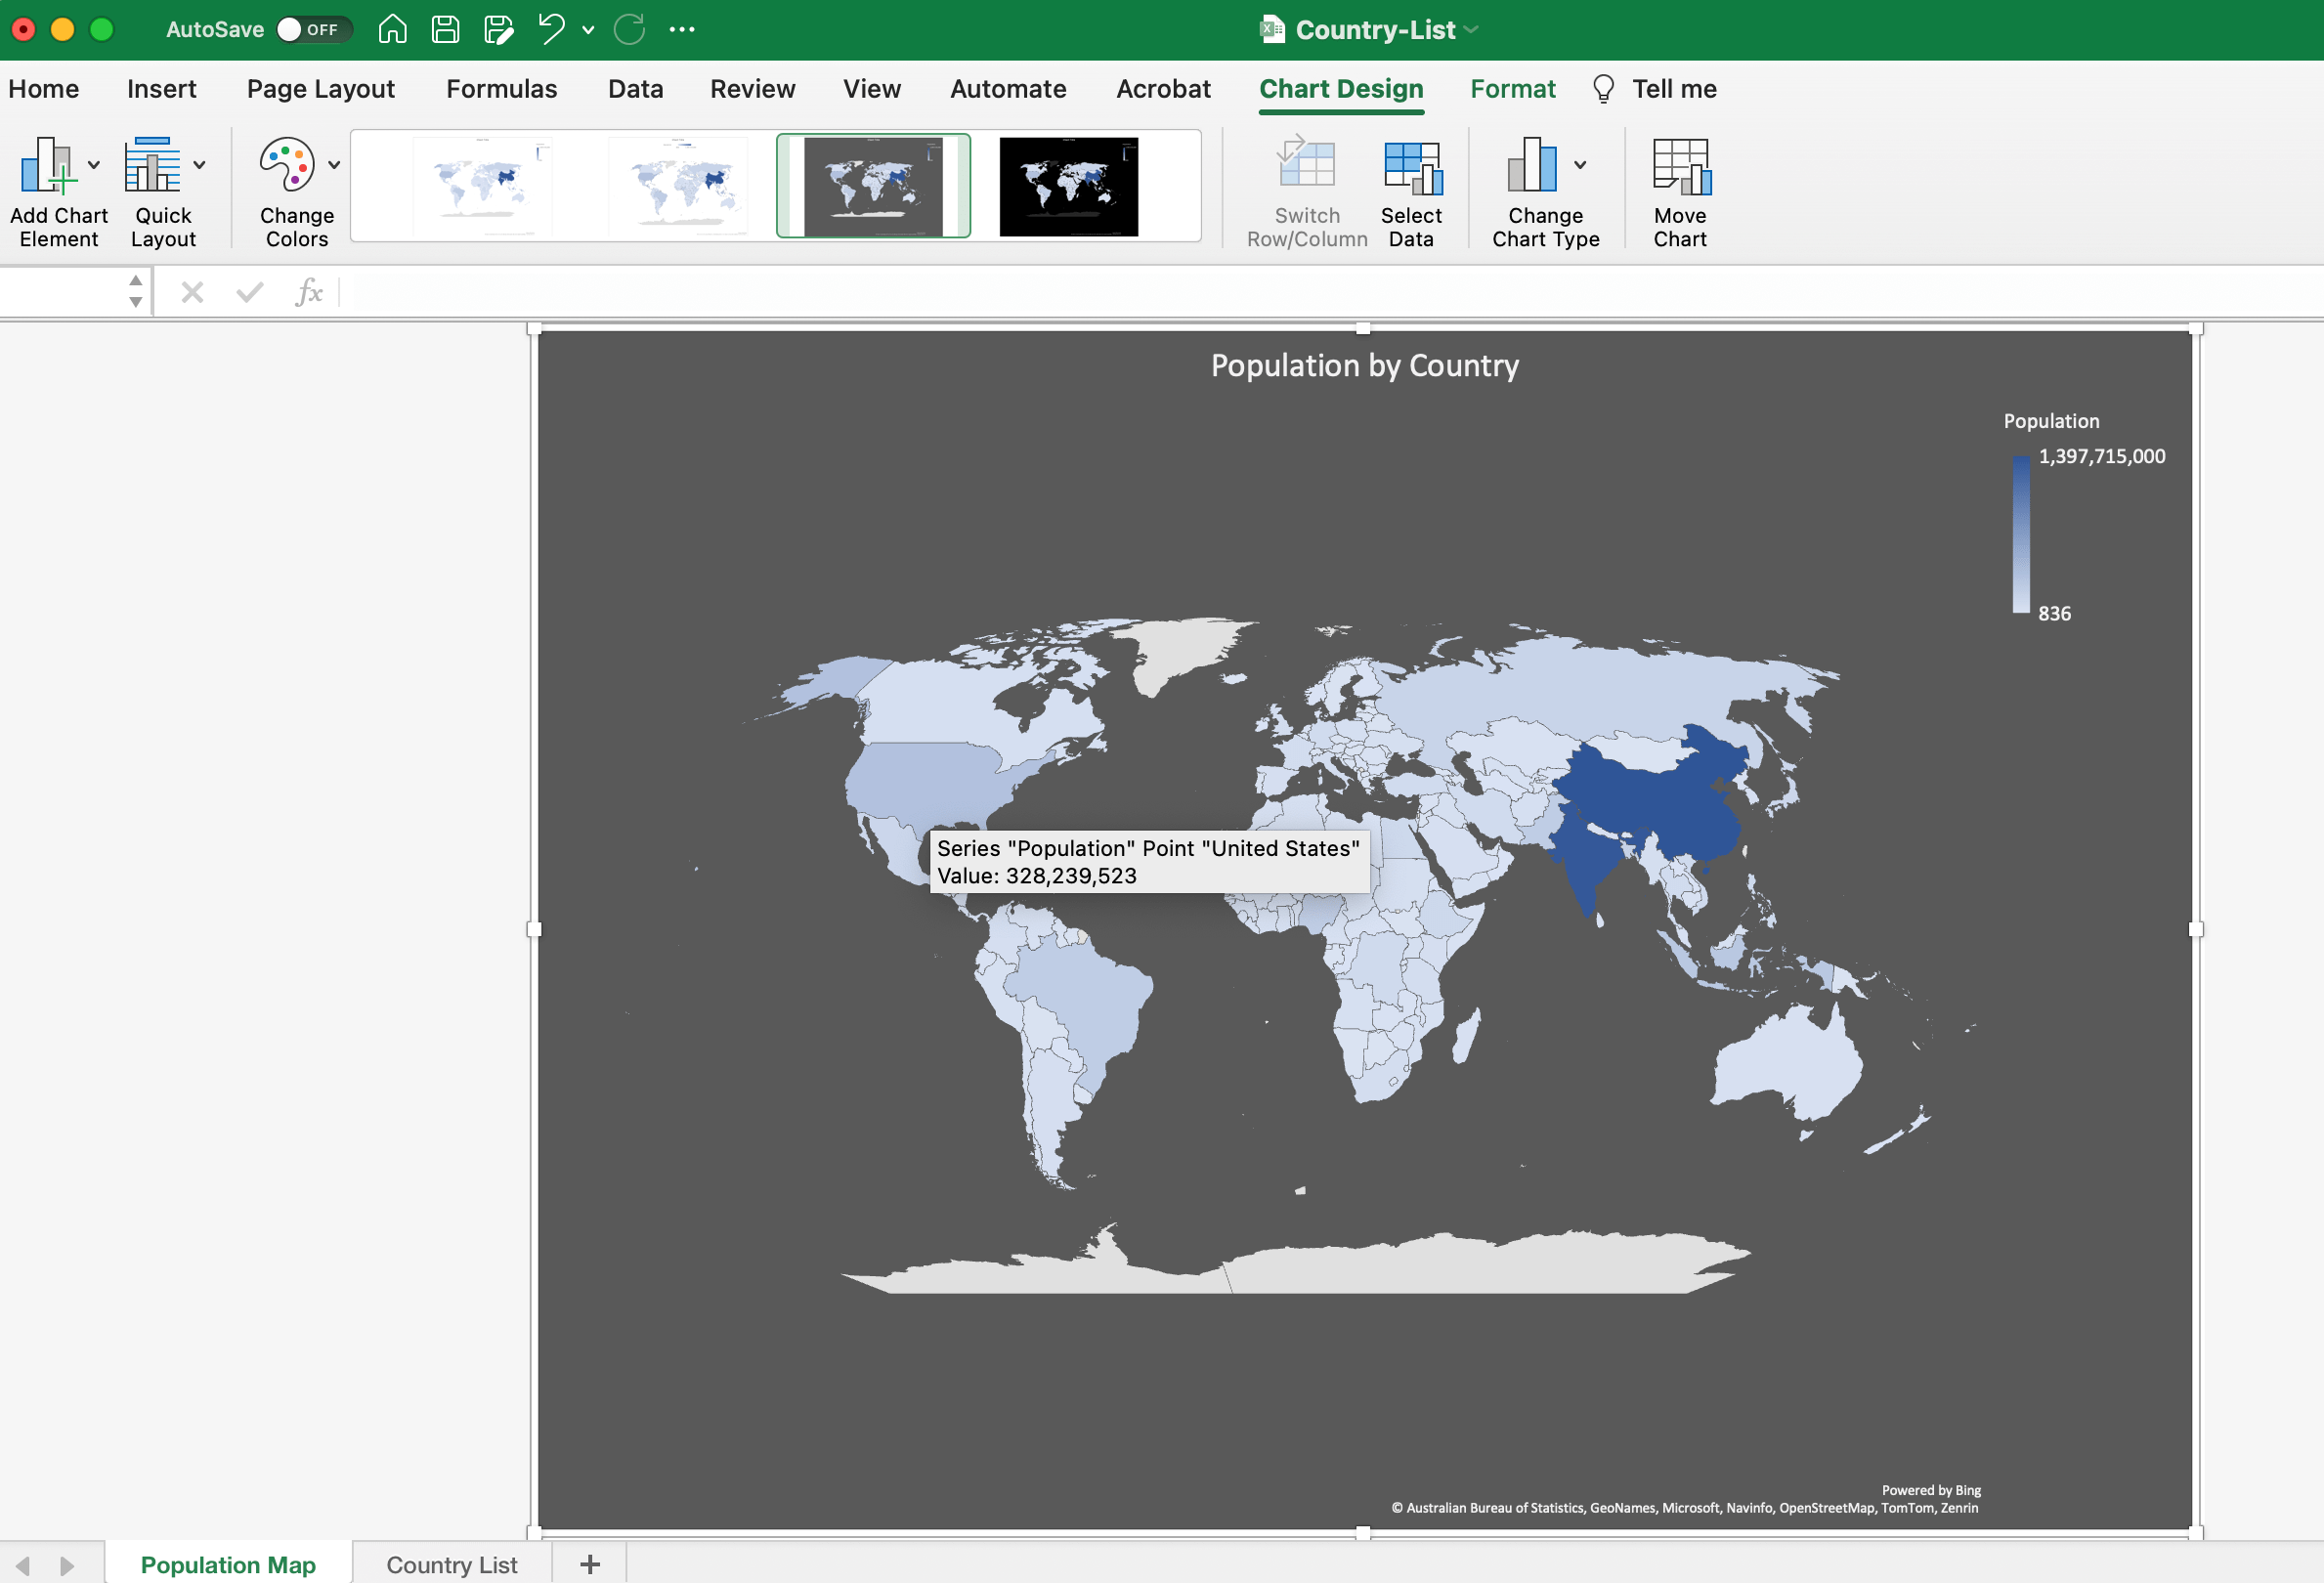Screen dimensions: 2324x1583
Task: Click the green confirm checkmark in formula bar
Action: pyautogui.click(x=249, y=292)
